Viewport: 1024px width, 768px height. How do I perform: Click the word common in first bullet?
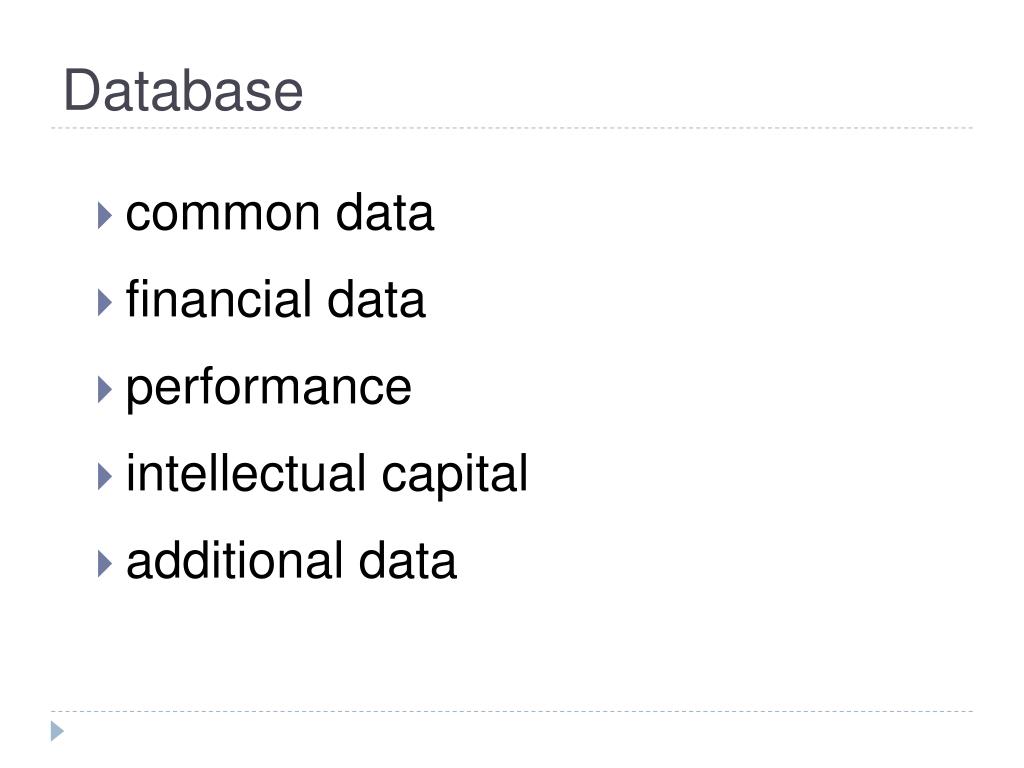pyautogui.click(x=223, y=215)
